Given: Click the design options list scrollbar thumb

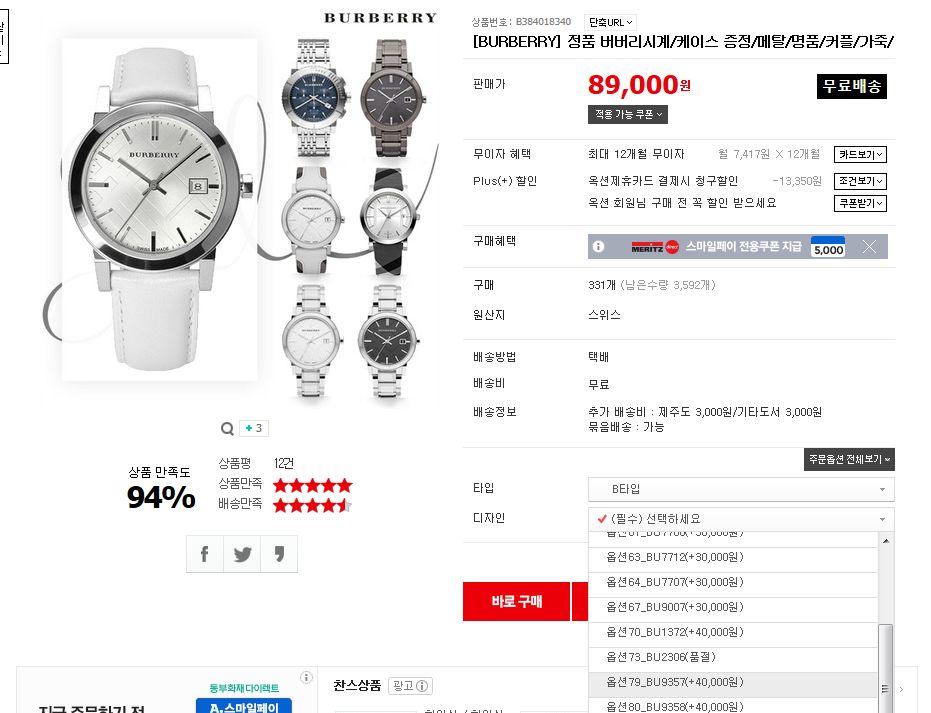Looking at the screenshot, I should [885, 668].
